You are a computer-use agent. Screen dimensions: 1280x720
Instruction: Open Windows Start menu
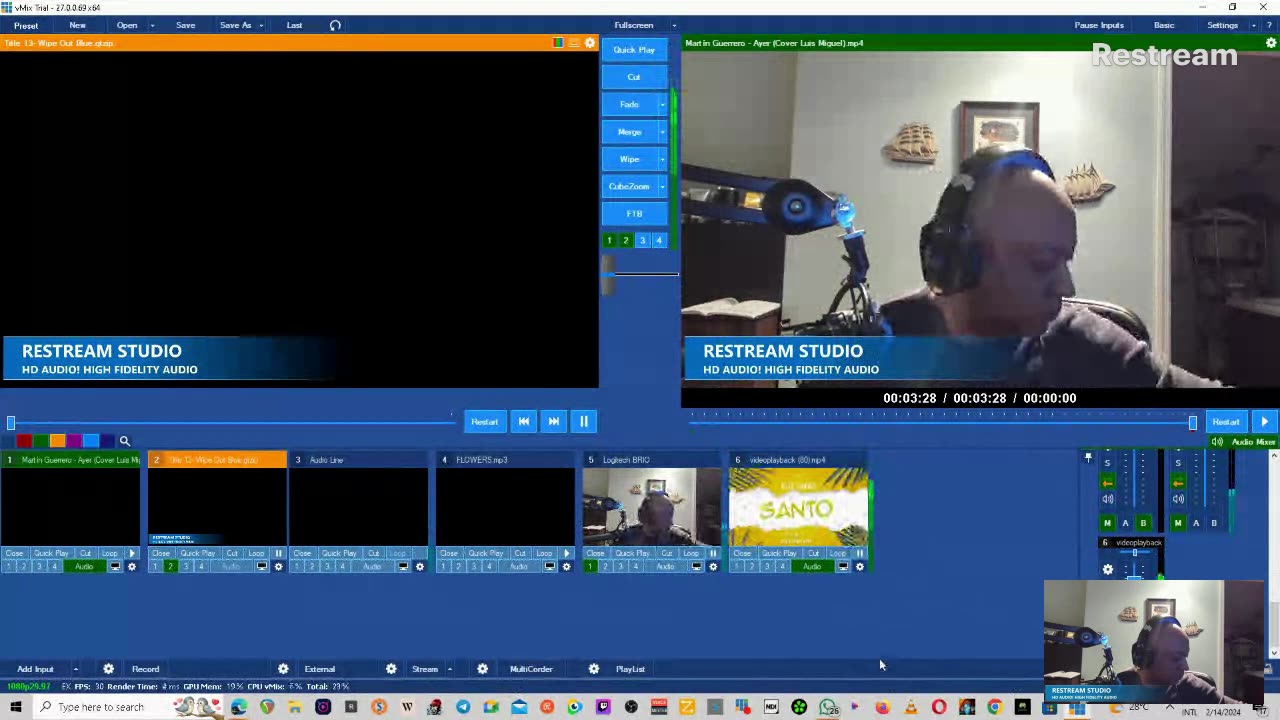[16, 707]
